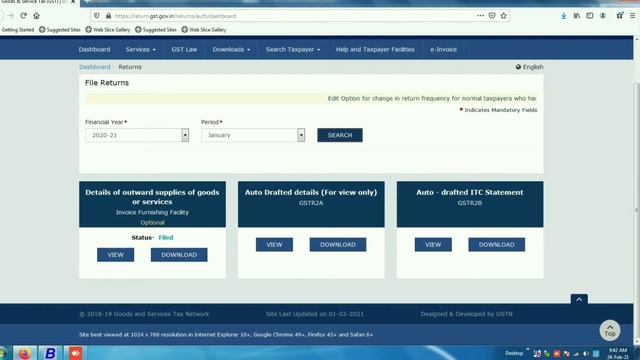Screen dimensions: 640x360
Task: Open the Getting Started bookmark
Action: 18,30
